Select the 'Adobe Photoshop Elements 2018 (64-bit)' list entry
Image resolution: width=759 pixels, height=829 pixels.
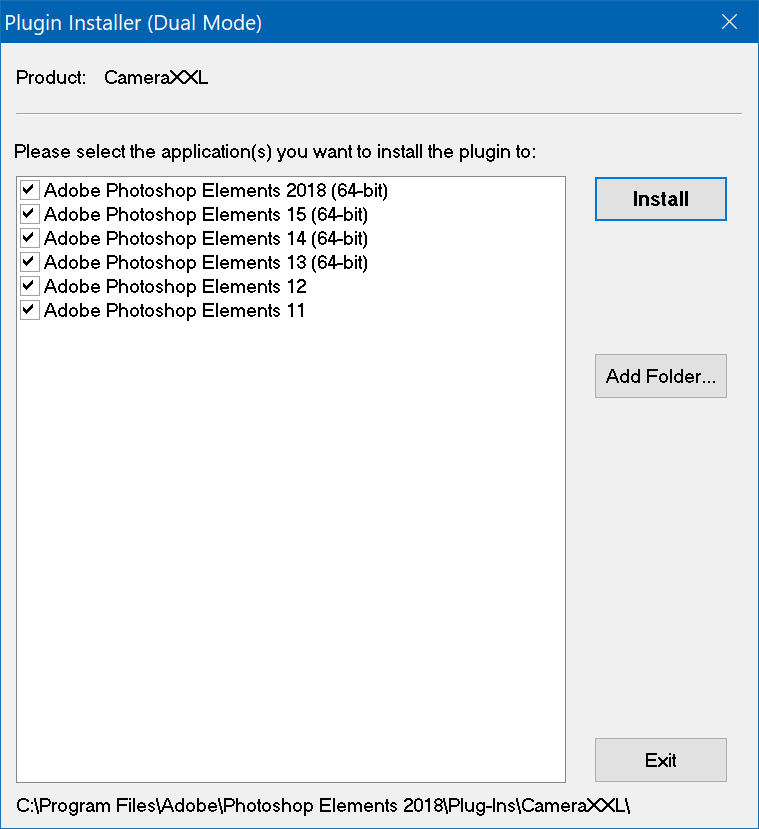[215, 190]
